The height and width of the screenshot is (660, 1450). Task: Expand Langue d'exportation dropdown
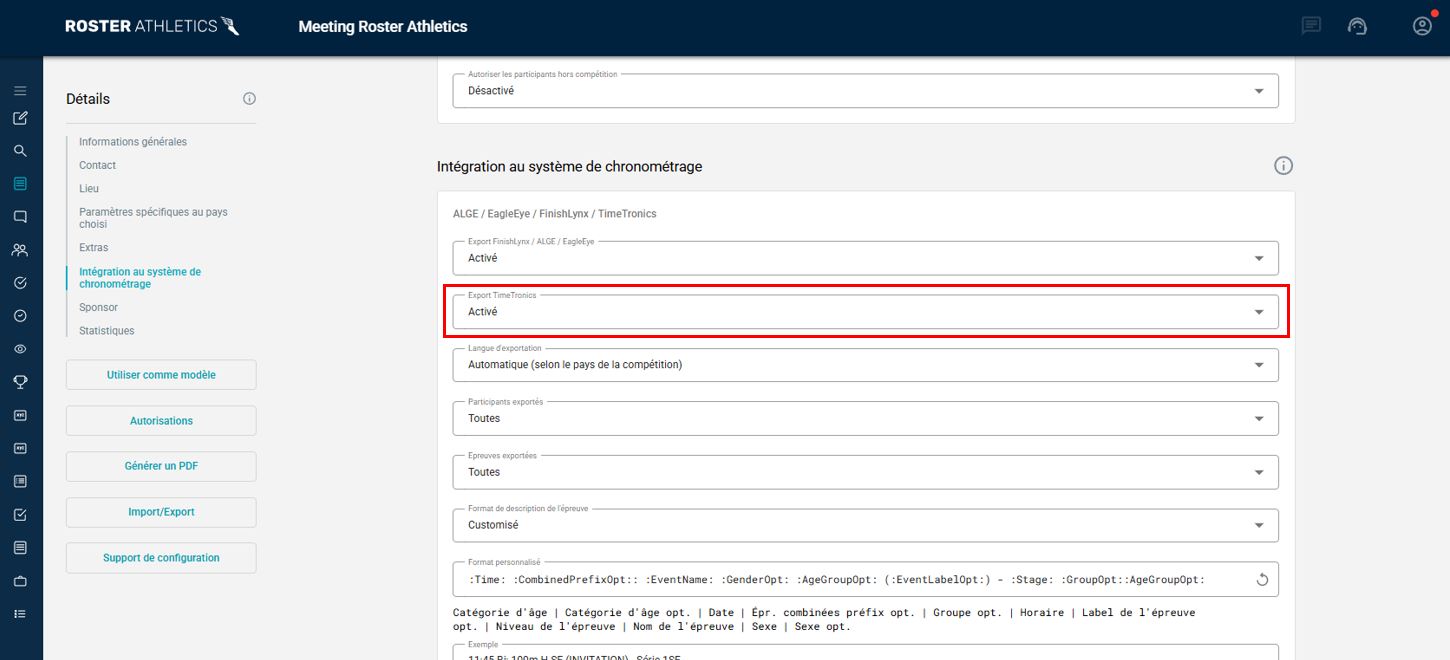tap(866, 365)
